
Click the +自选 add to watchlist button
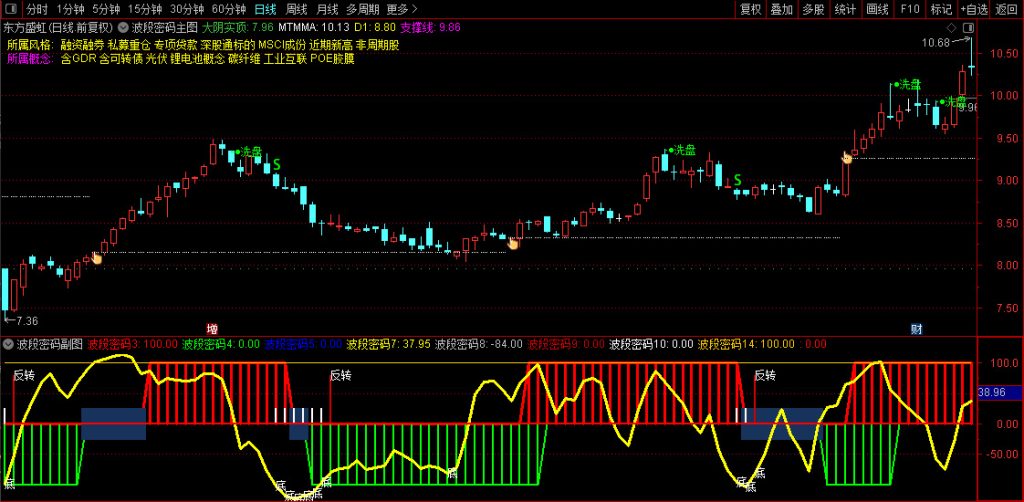tap(972, 9)
